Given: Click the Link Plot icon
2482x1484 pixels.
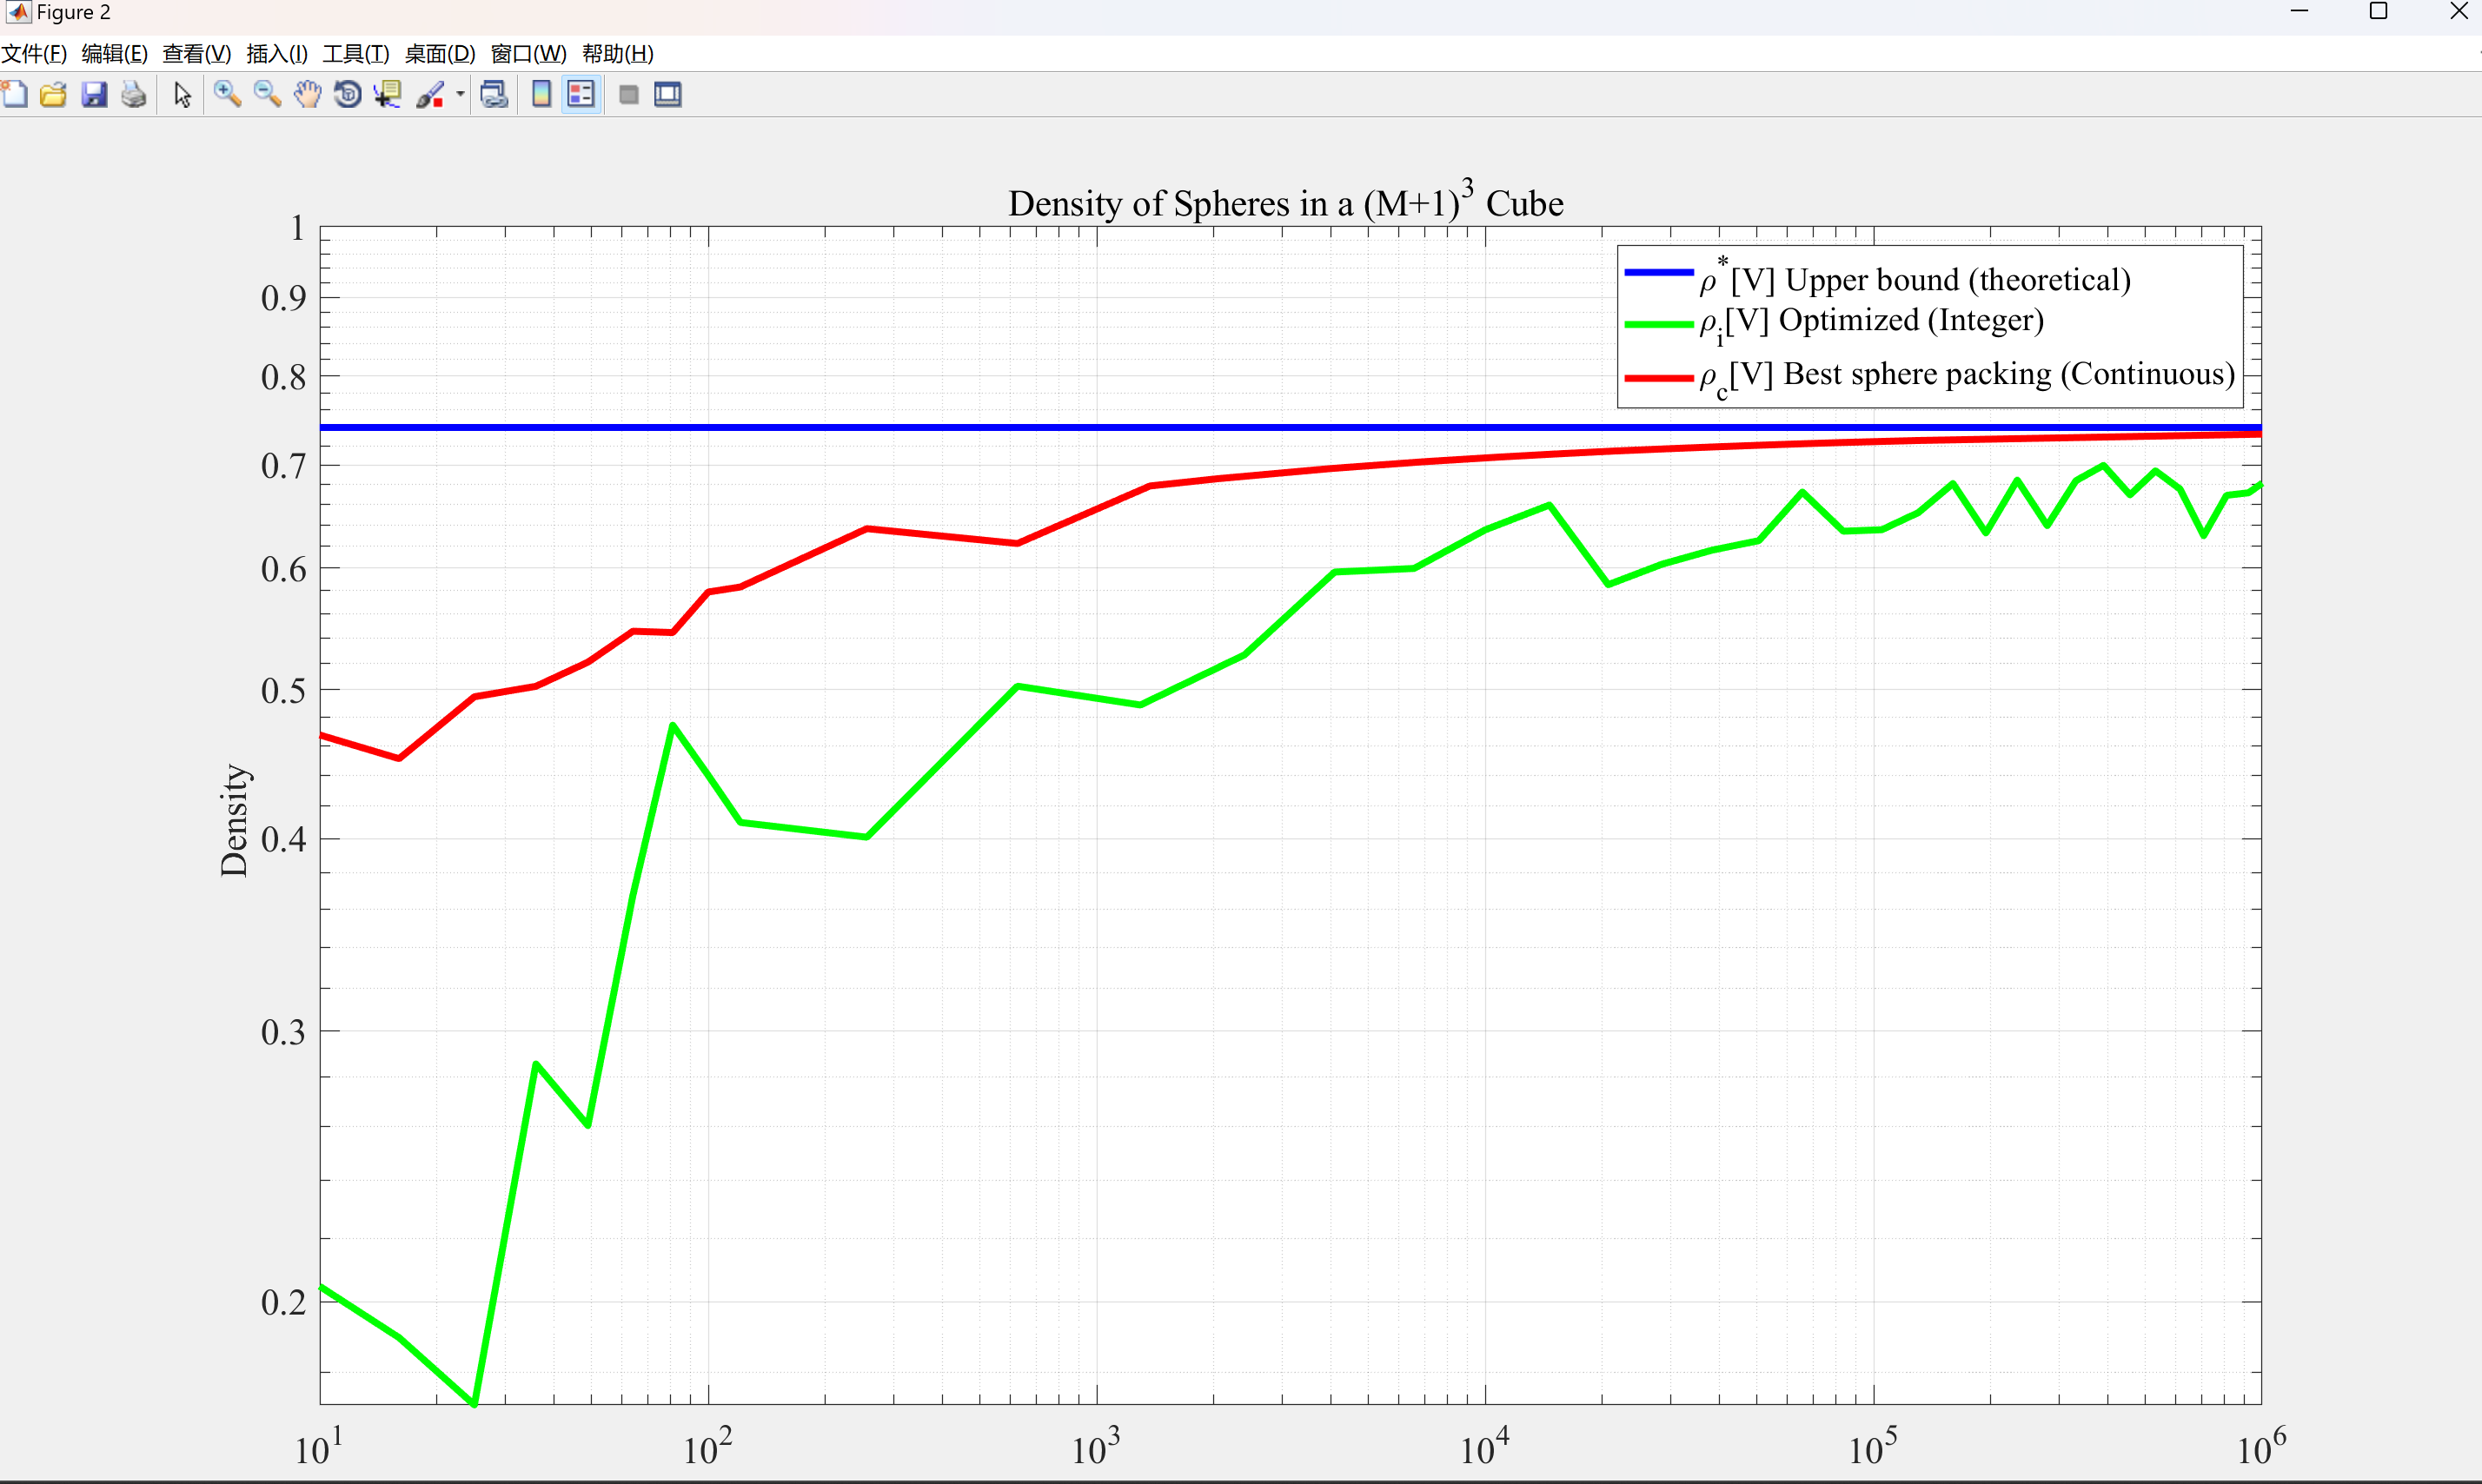Looking at the screenshot, I should pyautogui.click(x=494, y=95).
